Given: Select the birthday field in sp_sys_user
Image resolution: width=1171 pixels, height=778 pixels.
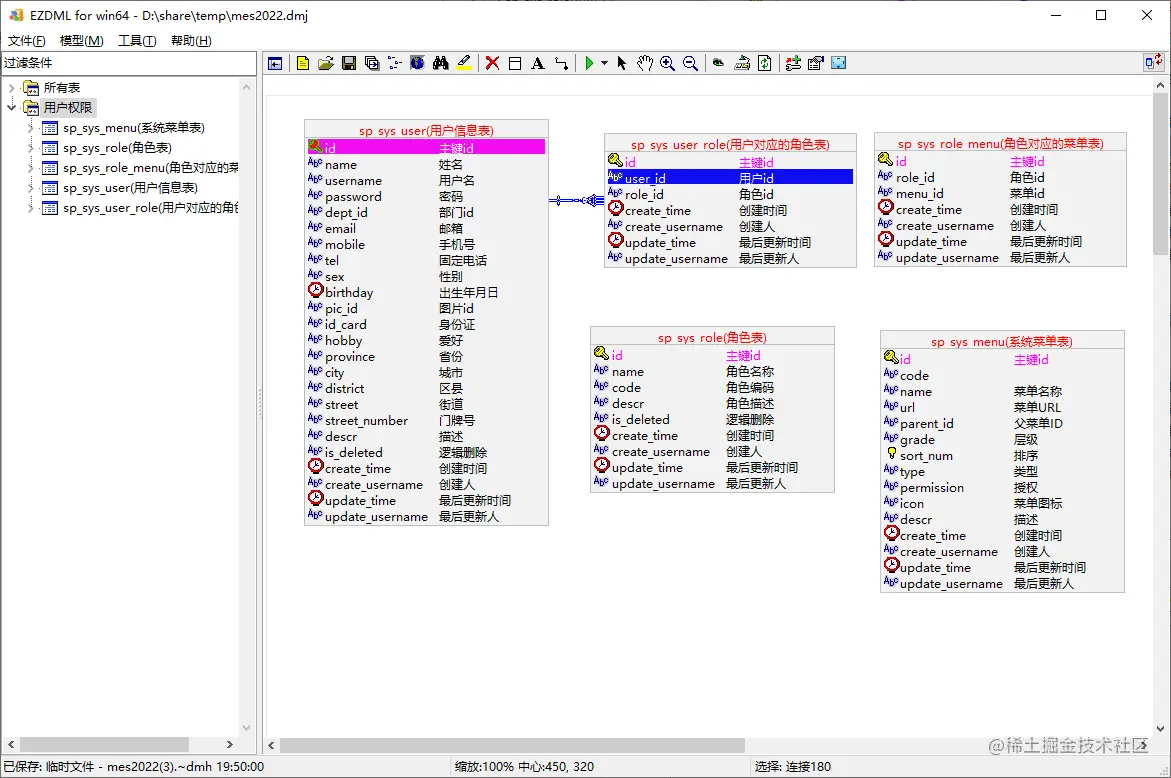Looking at the screenshot, I should [x=426, y=293].
